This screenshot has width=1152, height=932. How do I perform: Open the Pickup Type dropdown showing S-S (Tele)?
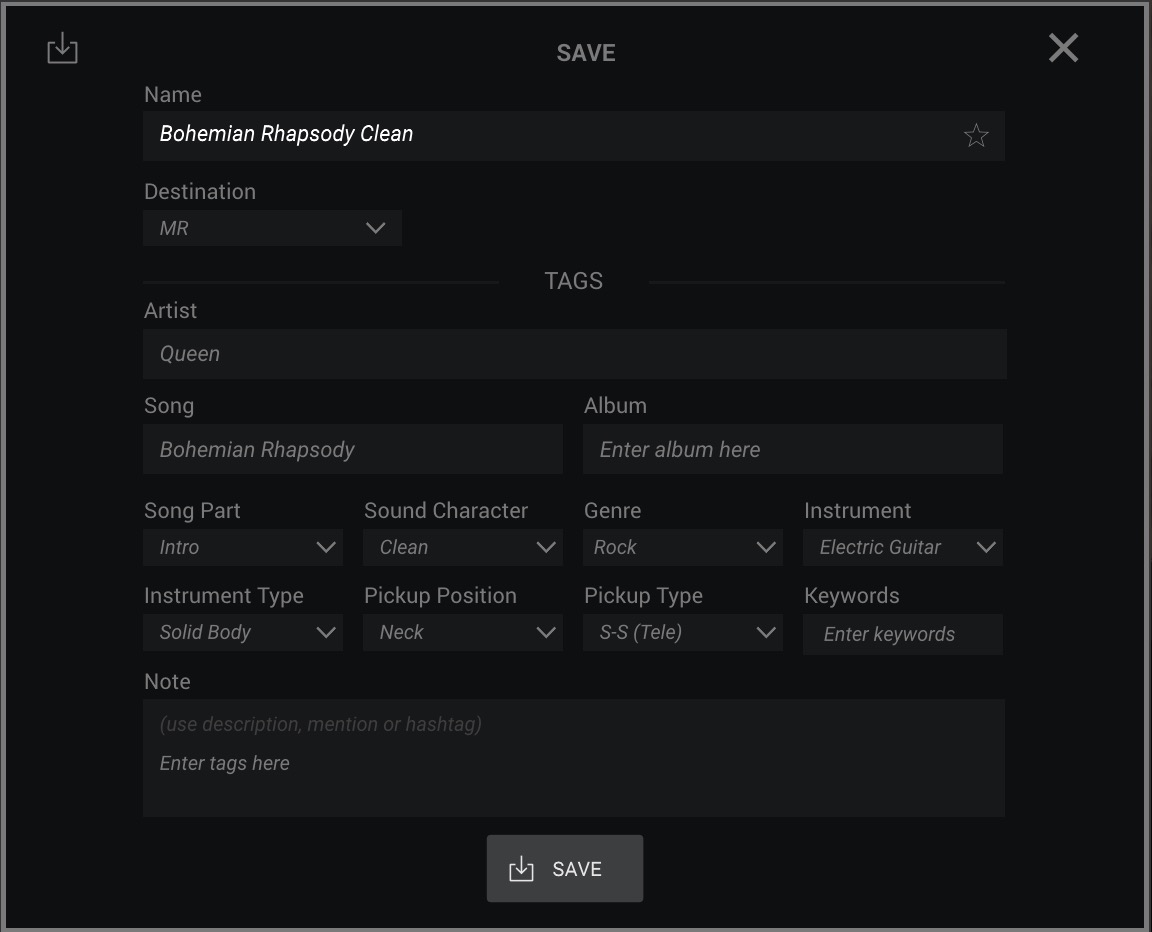coord(683,632)
